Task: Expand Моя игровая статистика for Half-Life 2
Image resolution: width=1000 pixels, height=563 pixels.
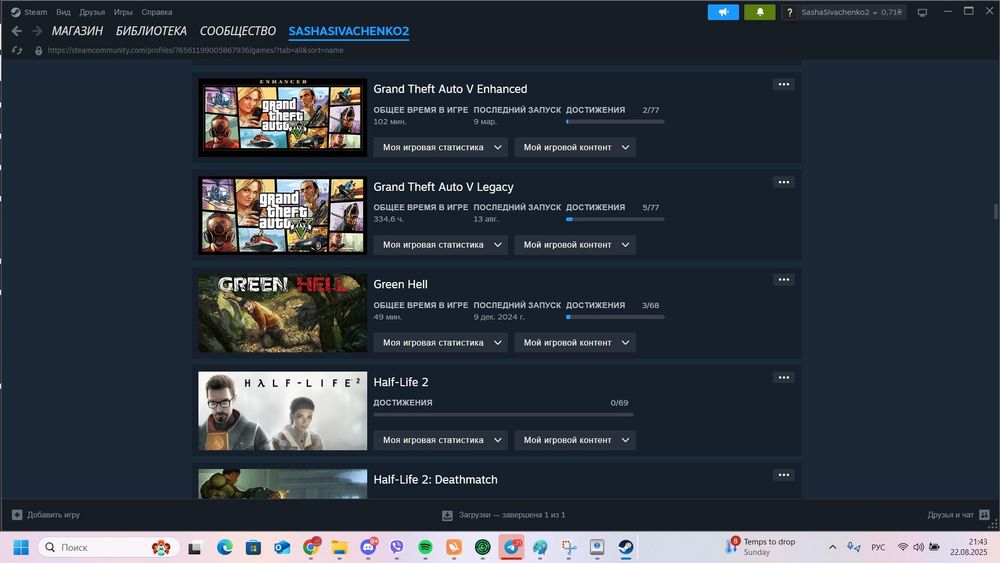Action: click(441, 440)
